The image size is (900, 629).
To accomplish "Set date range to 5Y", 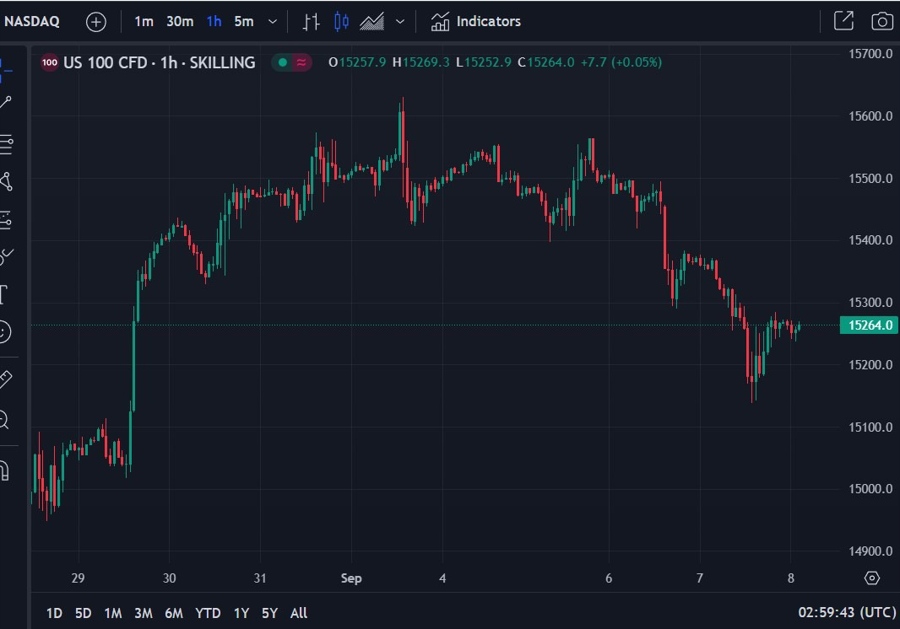I will pos(270,613).
